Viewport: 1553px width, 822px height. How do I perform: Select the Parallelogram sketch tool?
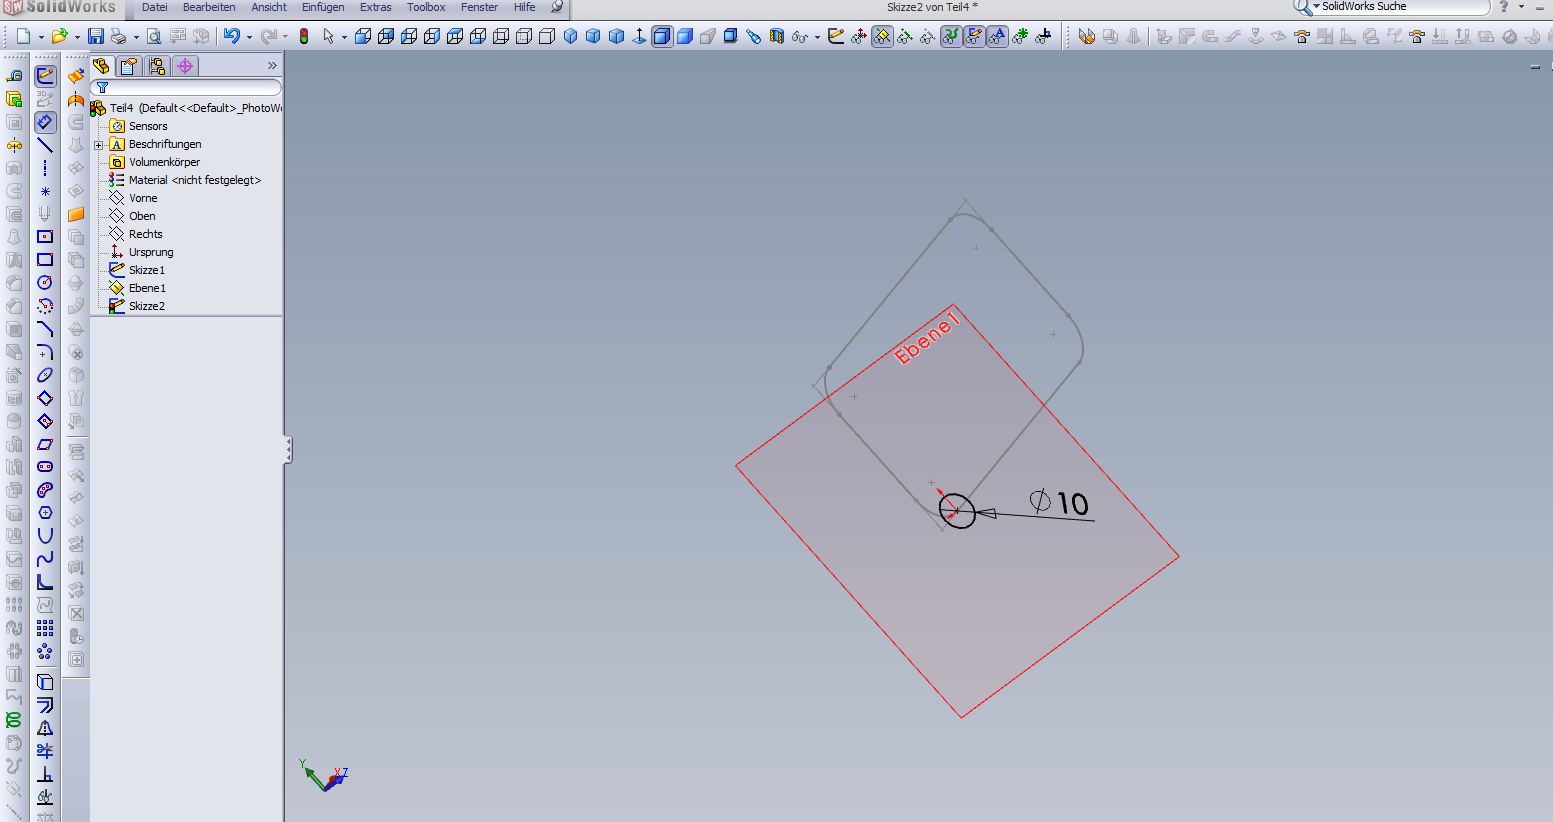tap(45, 444)
